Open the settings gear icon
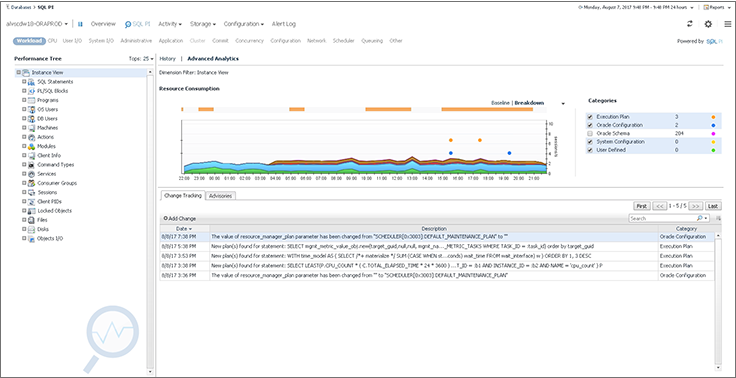 (708, 24)
